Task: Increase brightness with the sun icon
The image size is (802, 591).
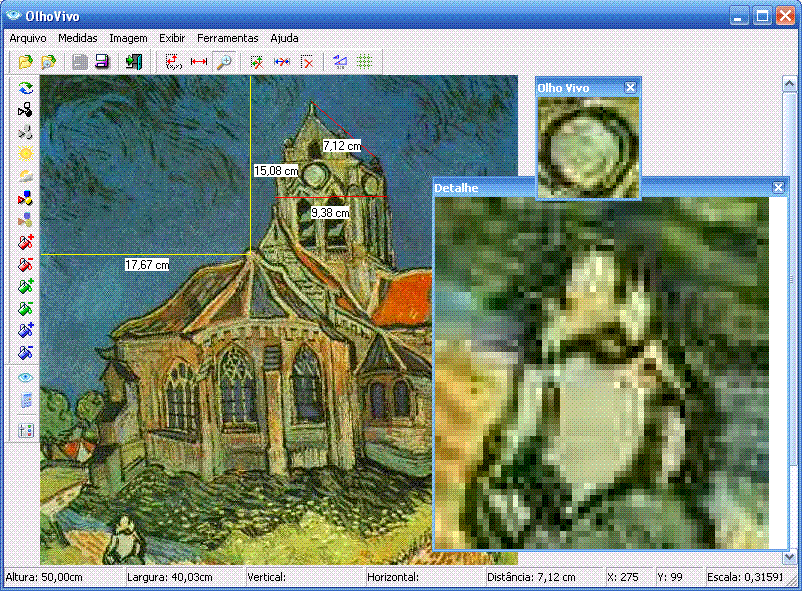Action: [26, 154]
